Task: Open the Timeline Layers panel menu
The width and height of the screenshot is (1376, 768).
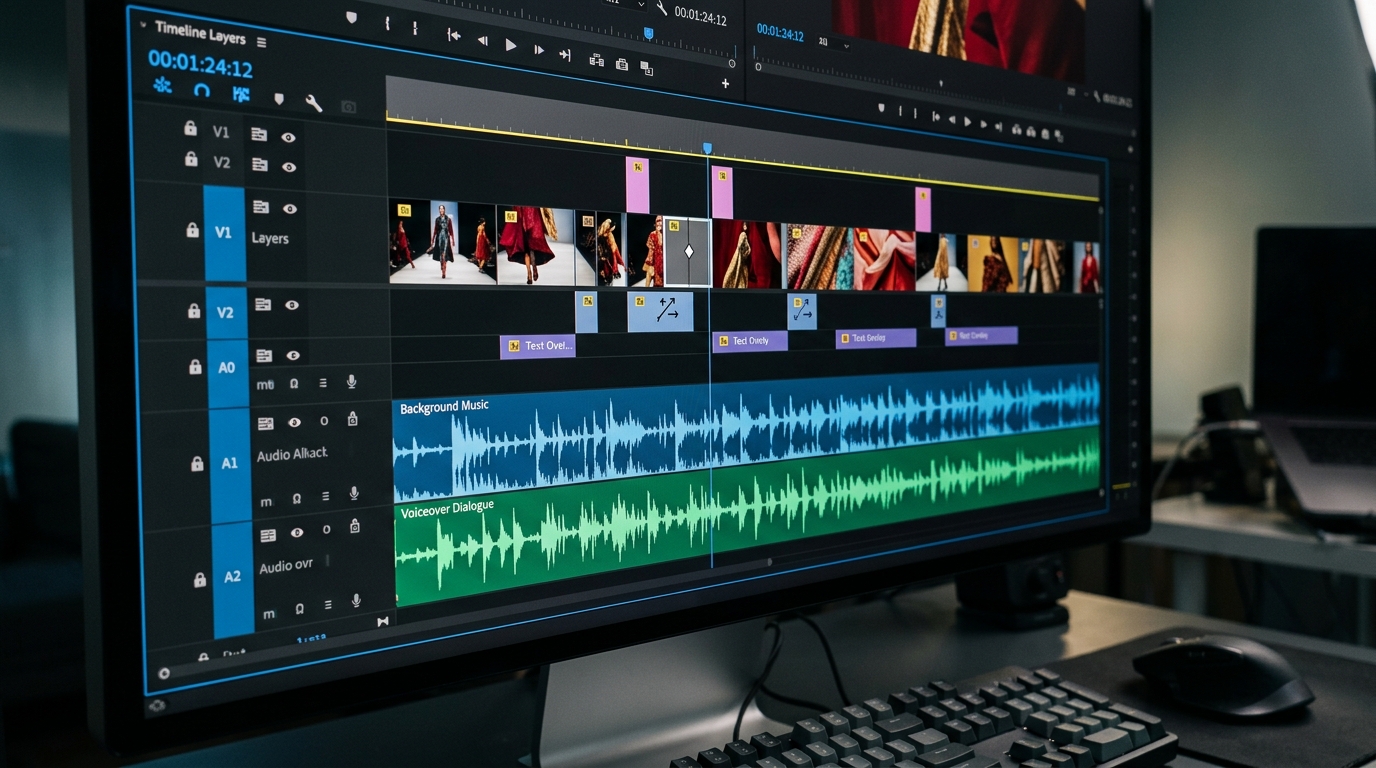Action: coord(261,42)
